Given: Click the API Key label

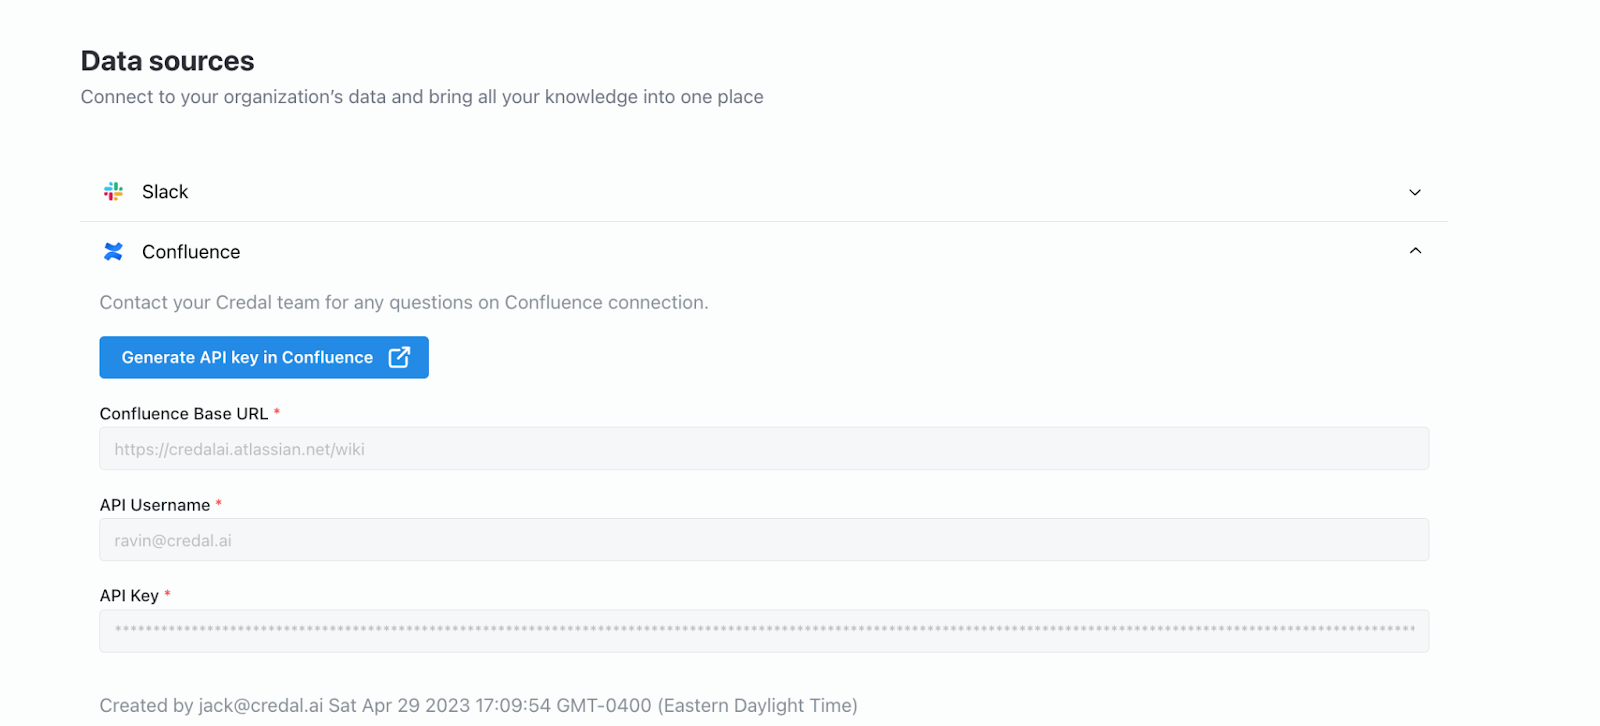Looking at the screenshot, I should tap(129, 596).
